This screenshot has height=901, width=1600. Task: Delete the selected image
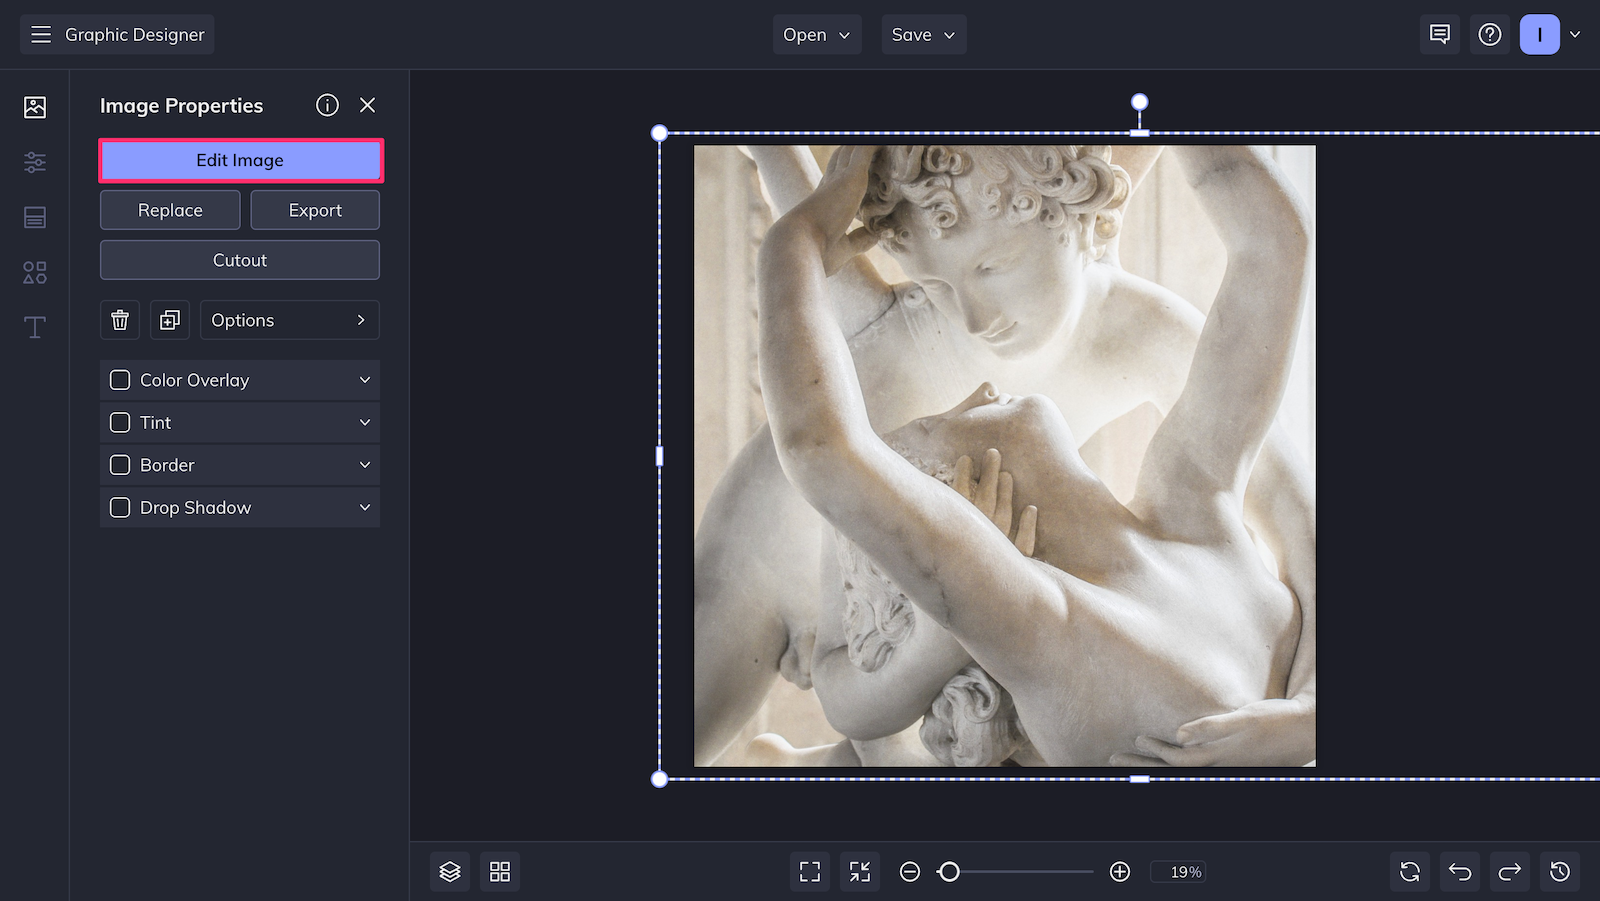pyautogui.click(x=120, y=320)
